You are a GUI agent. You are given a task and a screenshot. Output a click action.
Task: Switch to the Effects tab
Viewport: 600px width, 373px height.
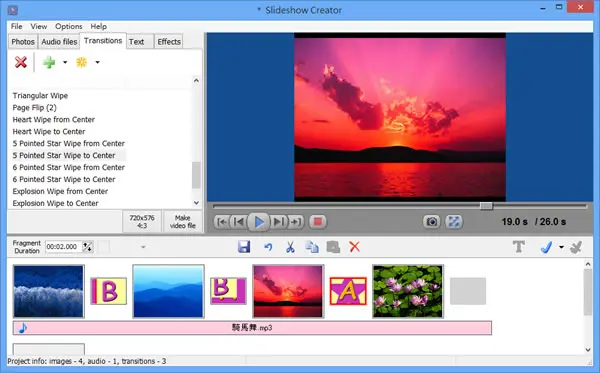point(169,42)
